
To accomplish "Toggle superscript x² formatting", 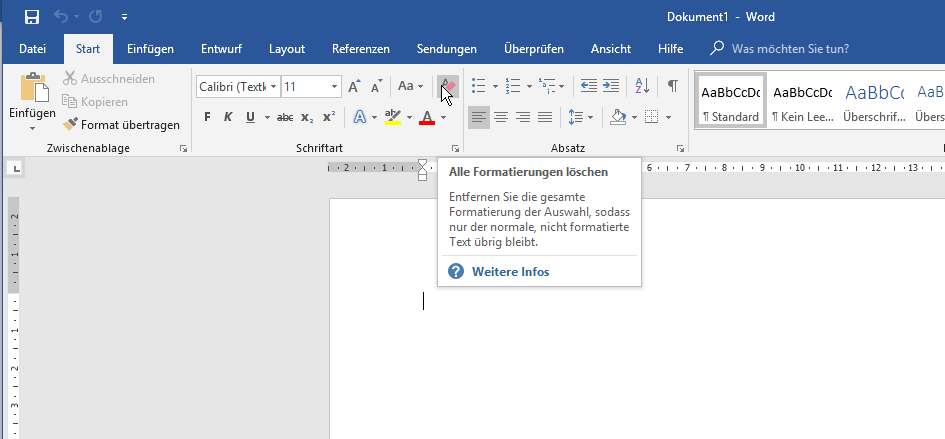I will point(328,117).
